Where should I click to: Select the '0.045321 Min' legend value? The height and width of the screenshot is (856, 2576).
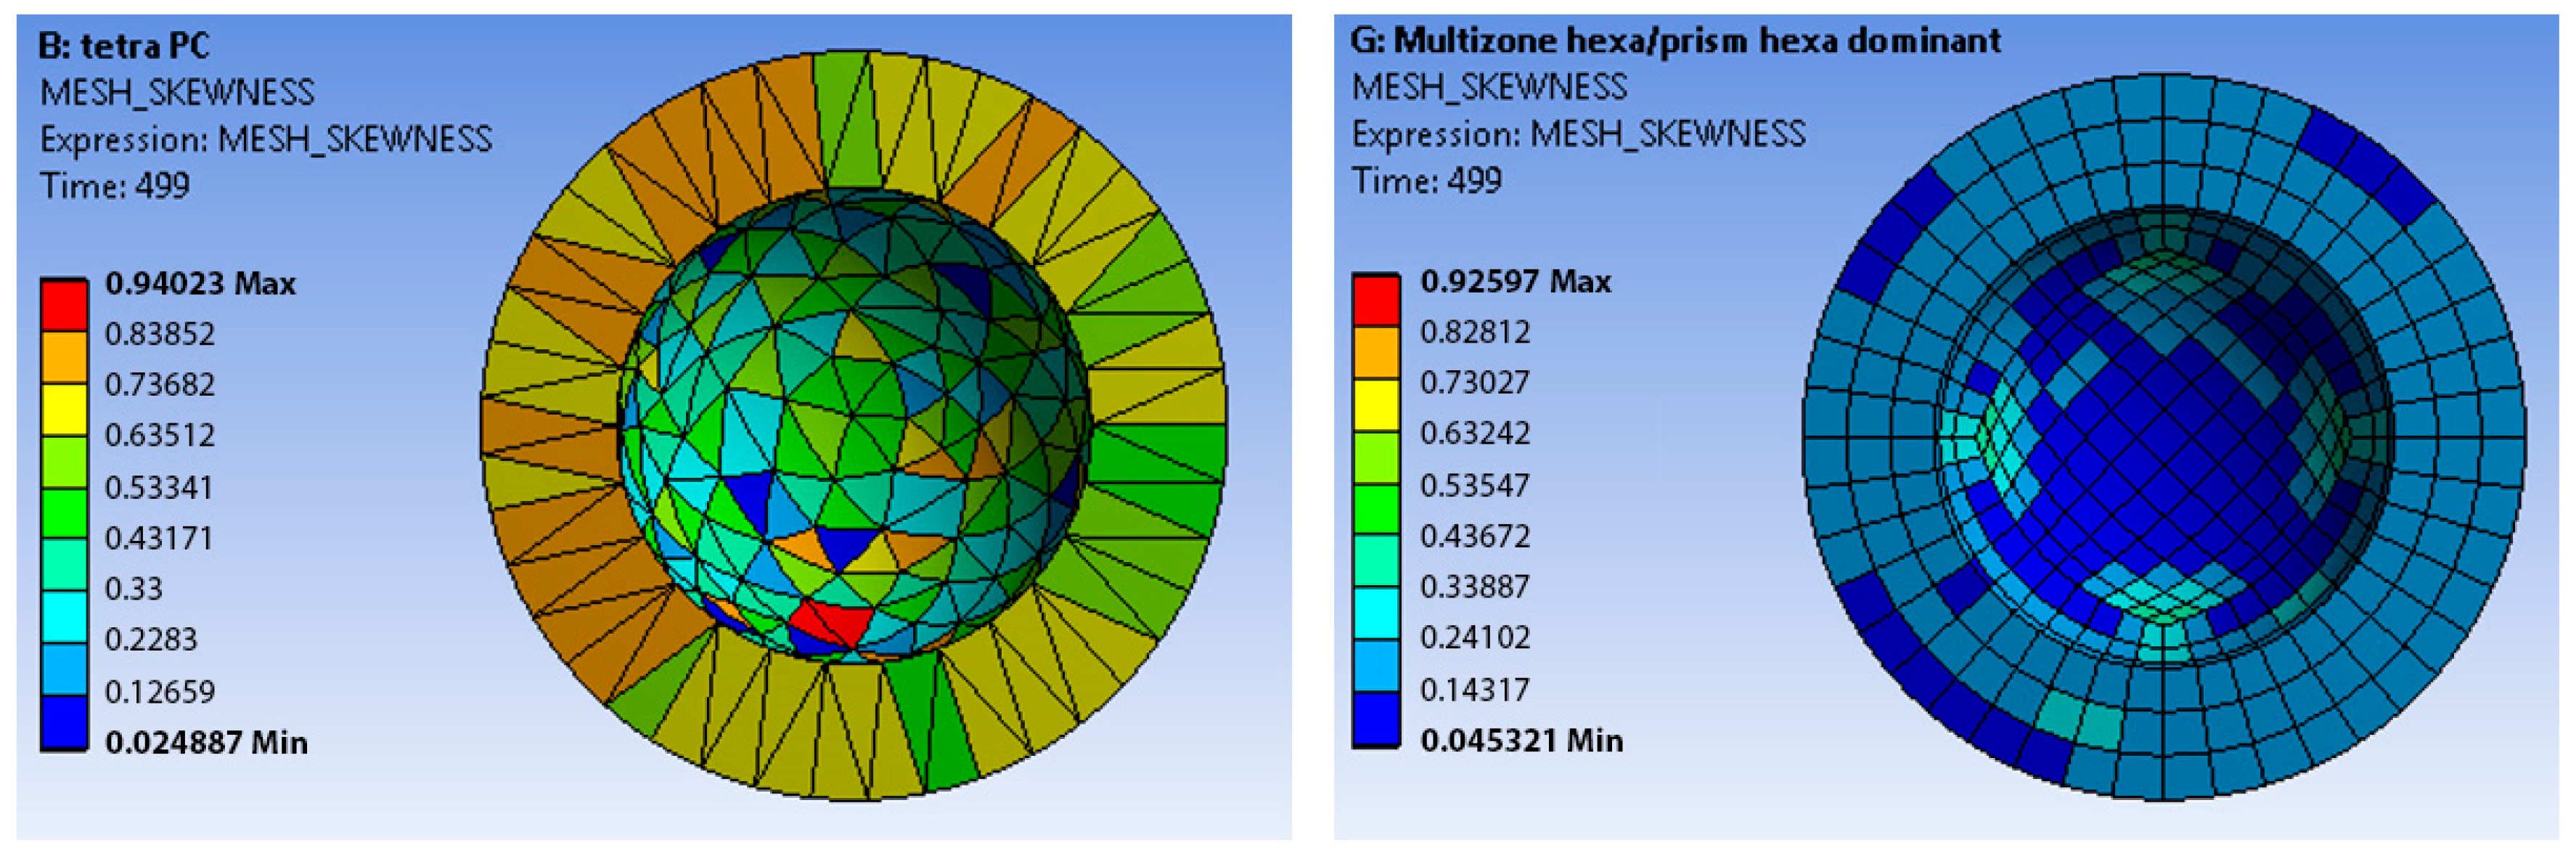pyautogui.click(x=1522, y=741)
